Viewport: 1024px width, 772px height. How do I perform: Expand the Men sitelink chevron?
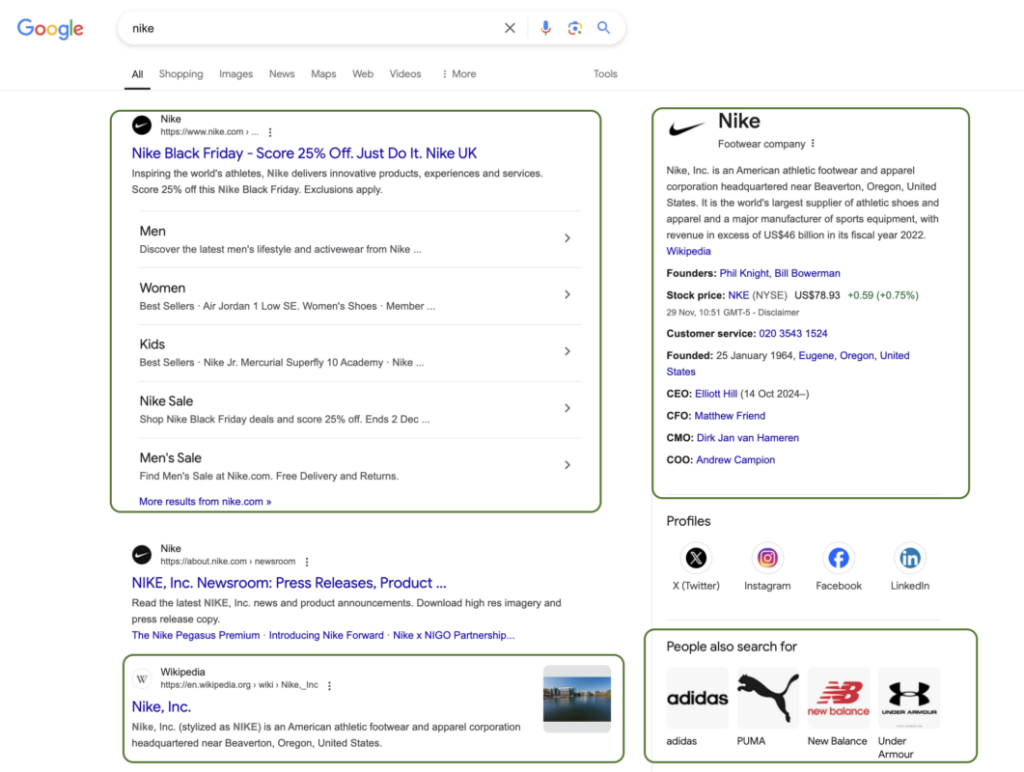click(x=567, y=239)
